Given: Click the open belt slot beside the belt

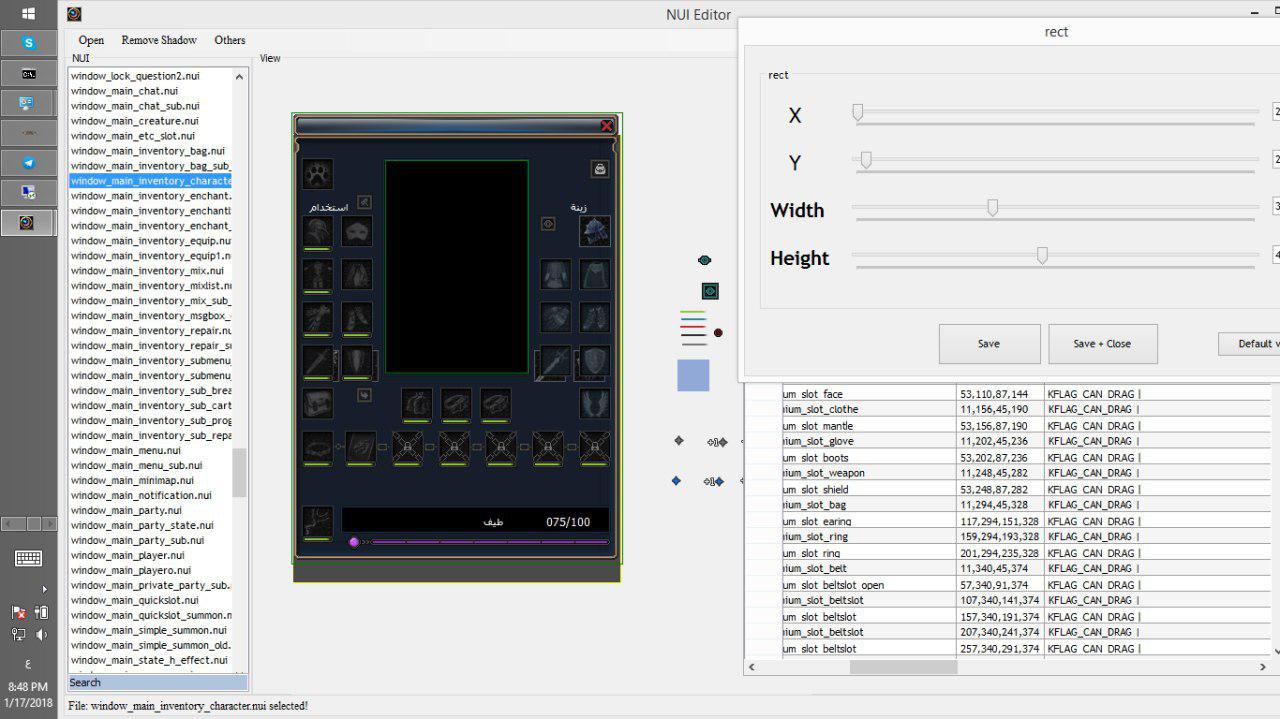Looking at the screenshot, I should coord(361,447).
